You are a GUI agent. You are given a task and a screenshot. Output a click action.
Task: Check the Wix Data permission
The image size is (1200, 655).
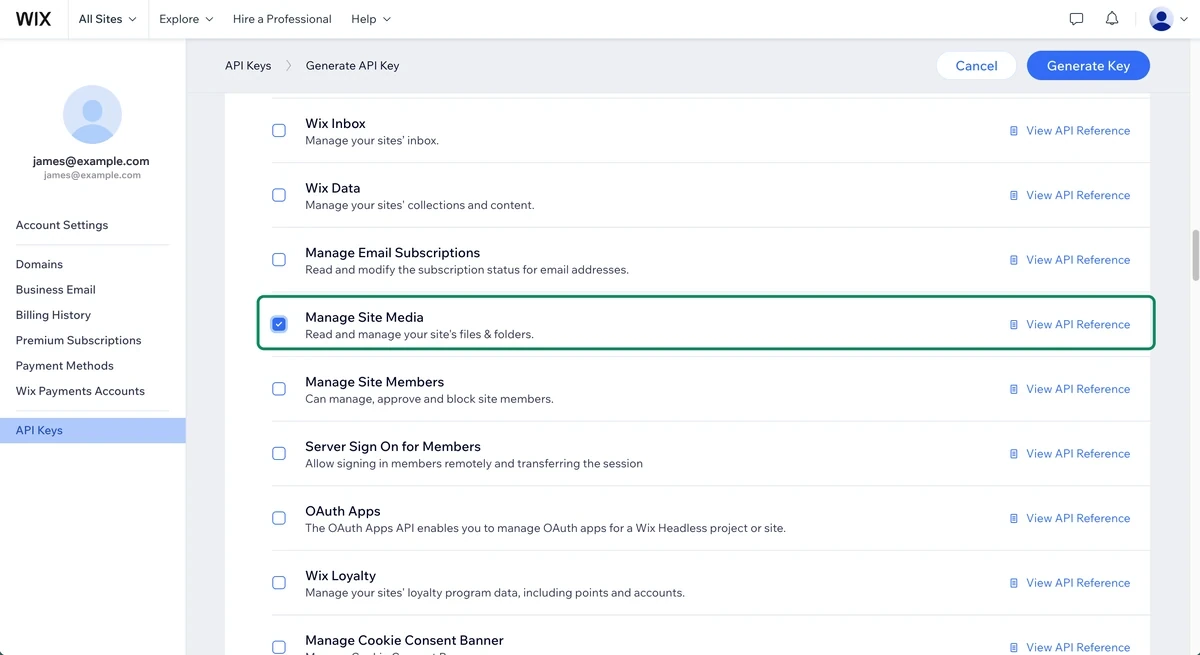click(x=279, y=195)
